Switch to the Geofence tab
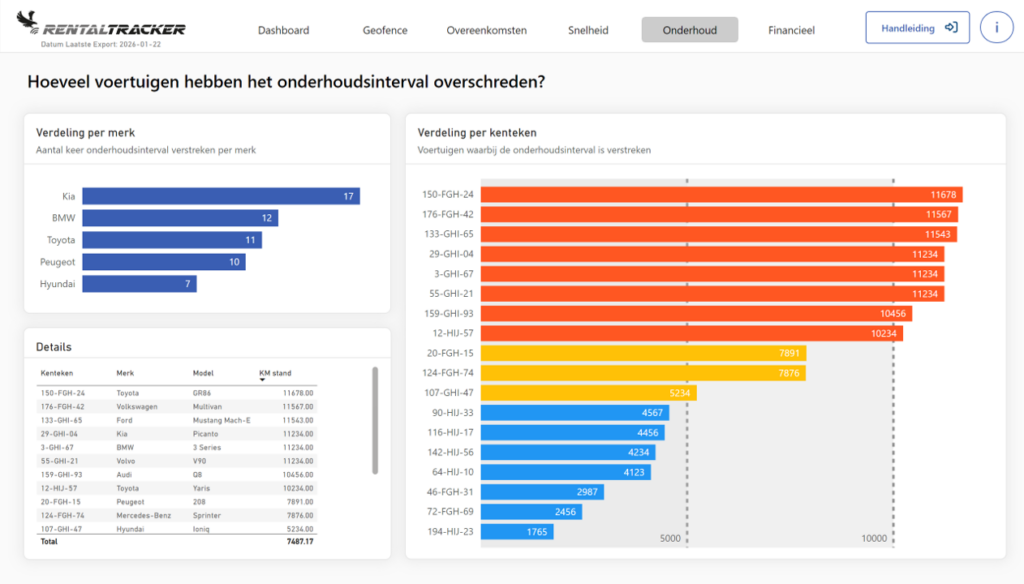The image size is (1024, 584). tap(385, 30)
